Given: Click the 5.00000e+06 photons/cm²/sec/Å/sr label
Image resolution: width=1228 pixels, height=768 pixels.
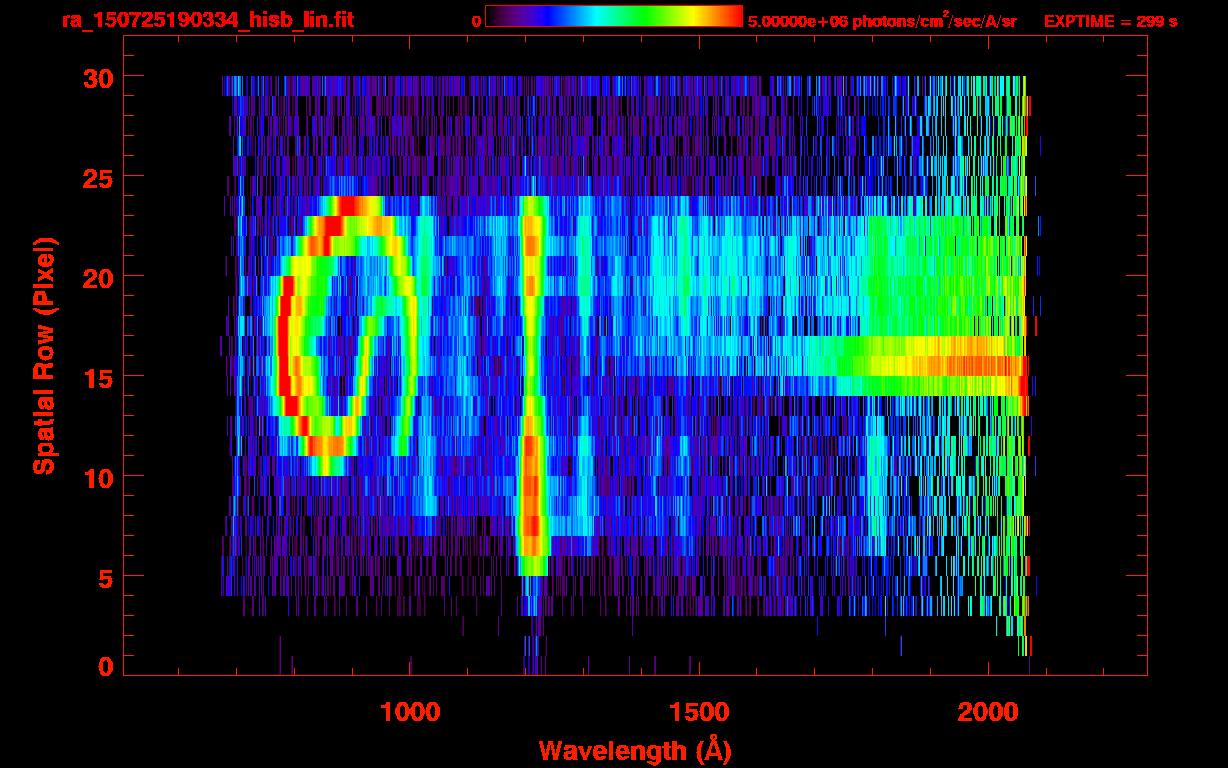Looking at the screenshot, I should (x=882, y=21).
